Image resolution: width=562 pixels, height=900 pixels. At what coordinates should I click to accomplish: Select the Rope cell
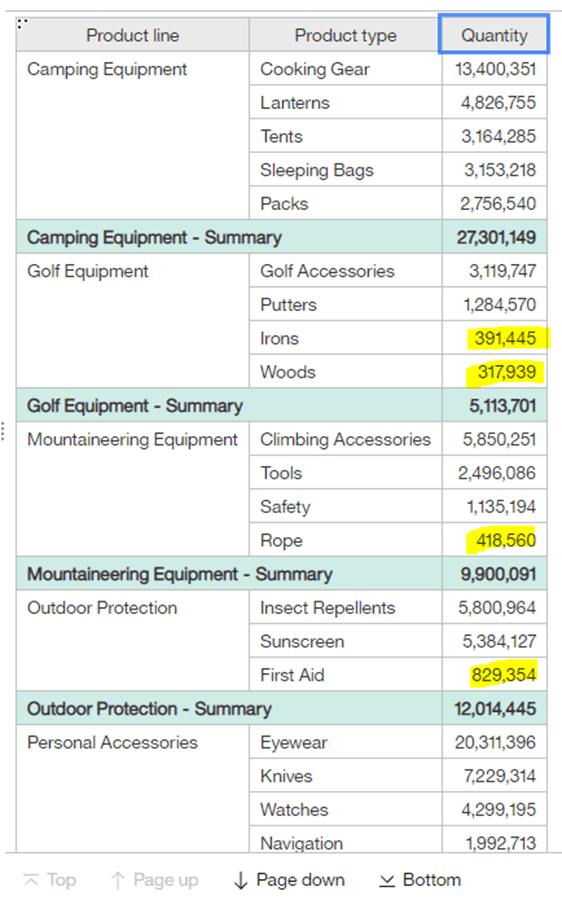(x=346, y=540)
